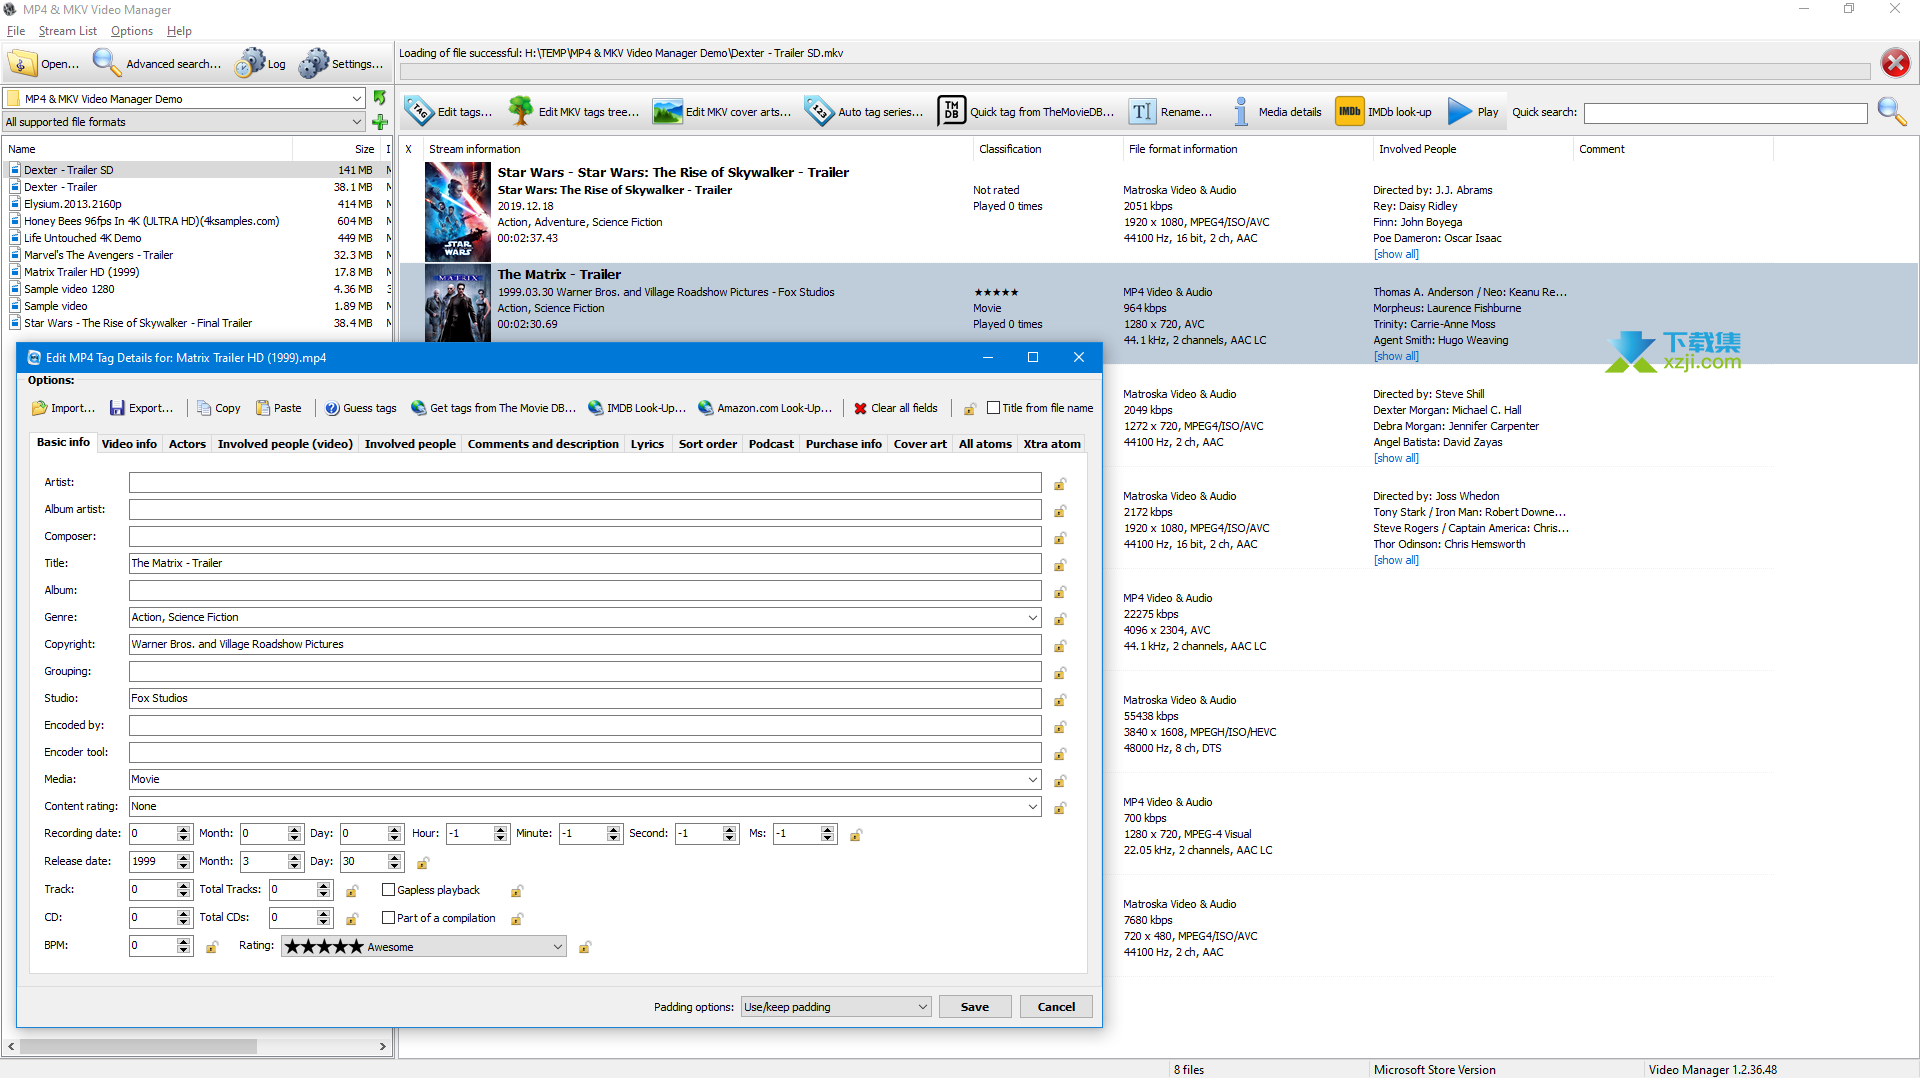
Task: Open the Lyrics tab
Action: click(647, 444)
